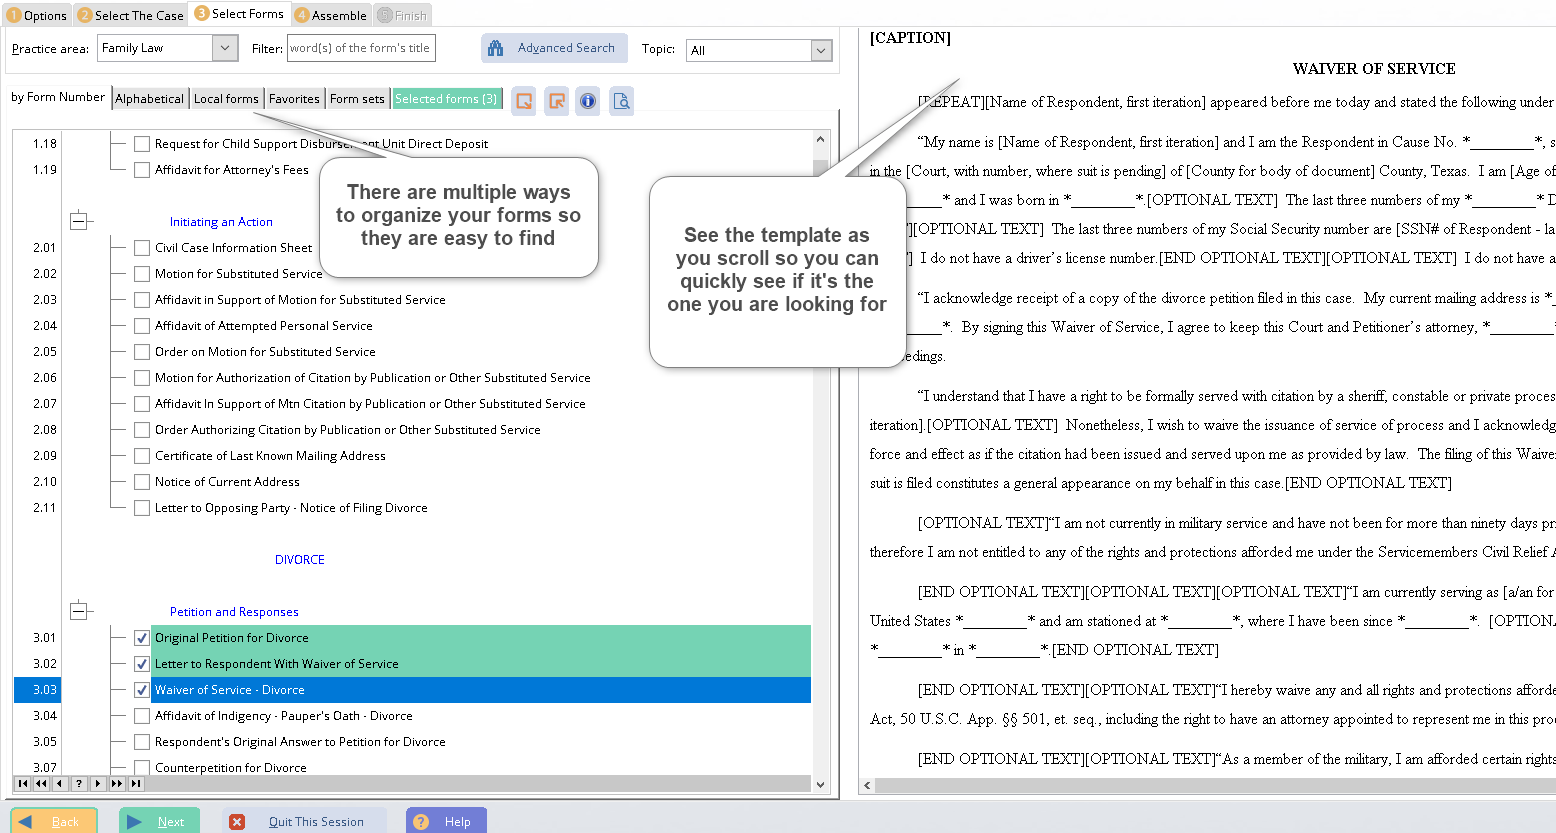Click the orange expand-all forms icon
The width and height of the screenshot is (1556, 833).
(523, 100)
